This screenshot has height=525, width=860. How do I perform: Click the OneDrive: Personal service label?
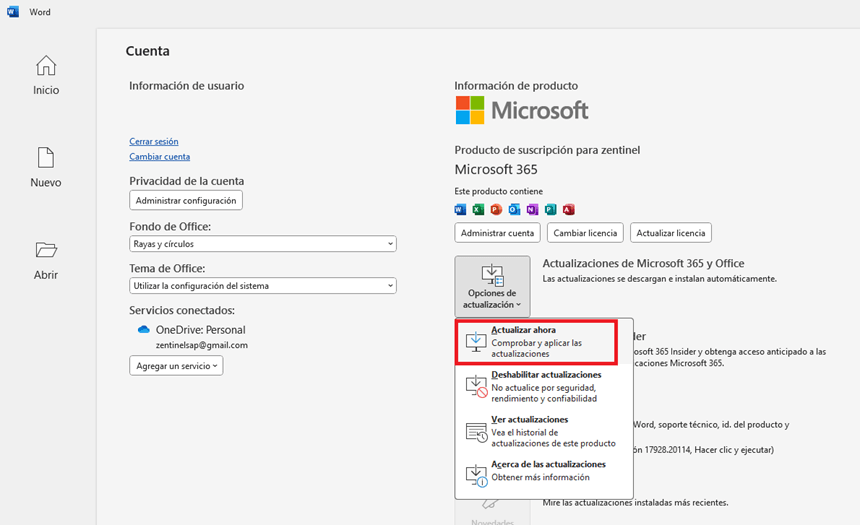[201, 330]
